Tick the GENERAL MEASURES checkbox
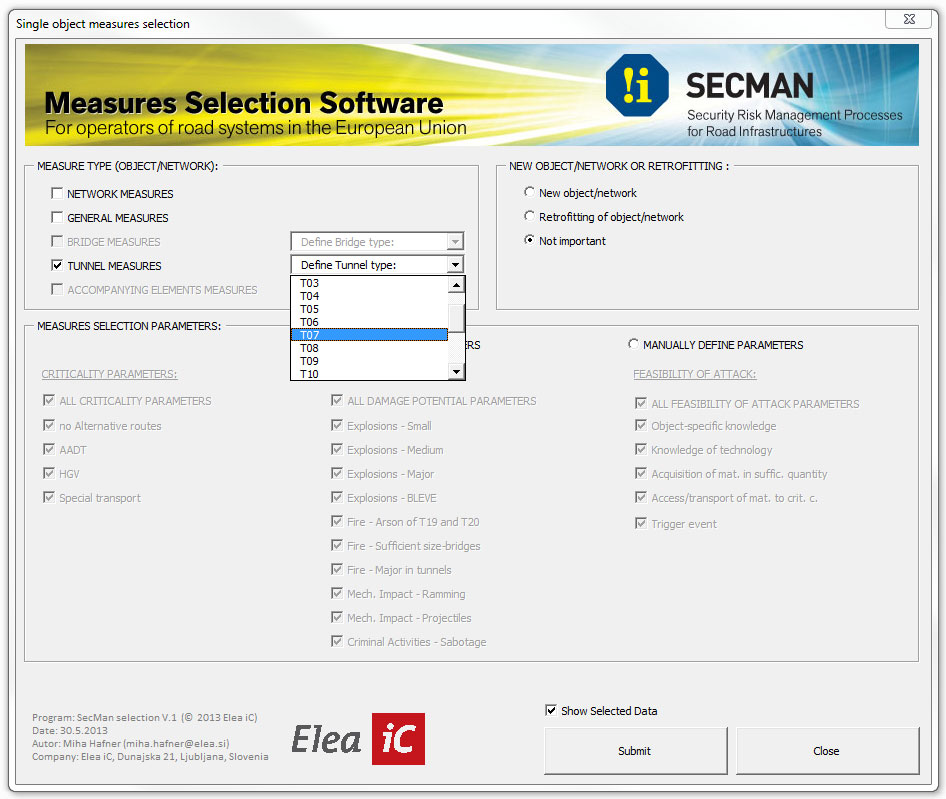The height and width of the screenshot is (799, 946). coord(57,218)
